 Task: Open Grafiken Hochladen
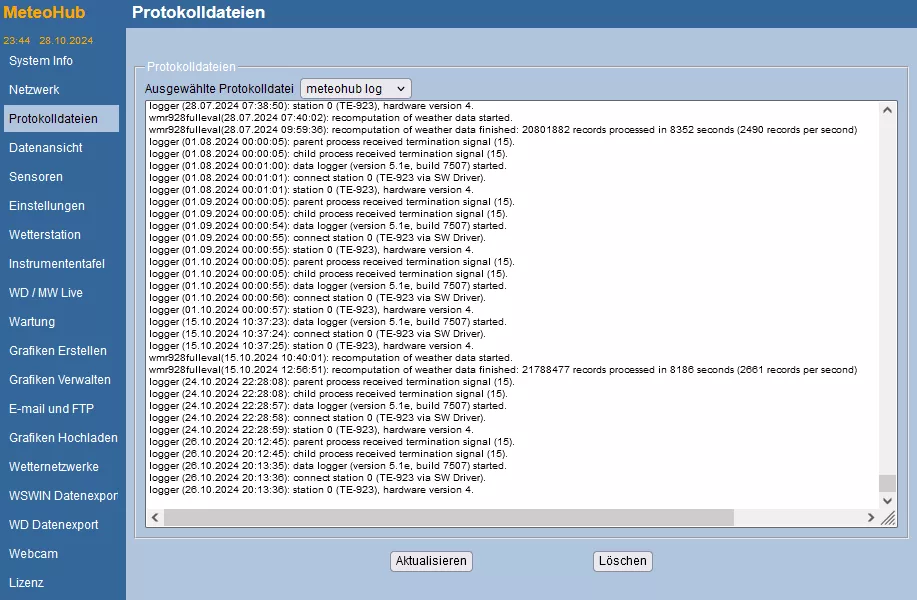pos(63,438)
